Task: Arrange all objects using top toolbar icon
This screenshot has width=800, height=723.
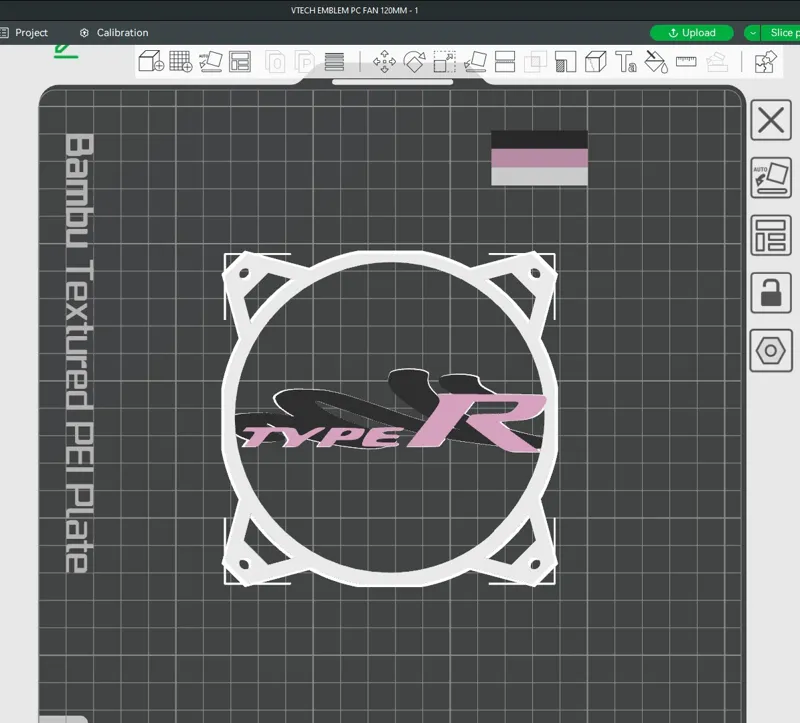Action: 240,62
